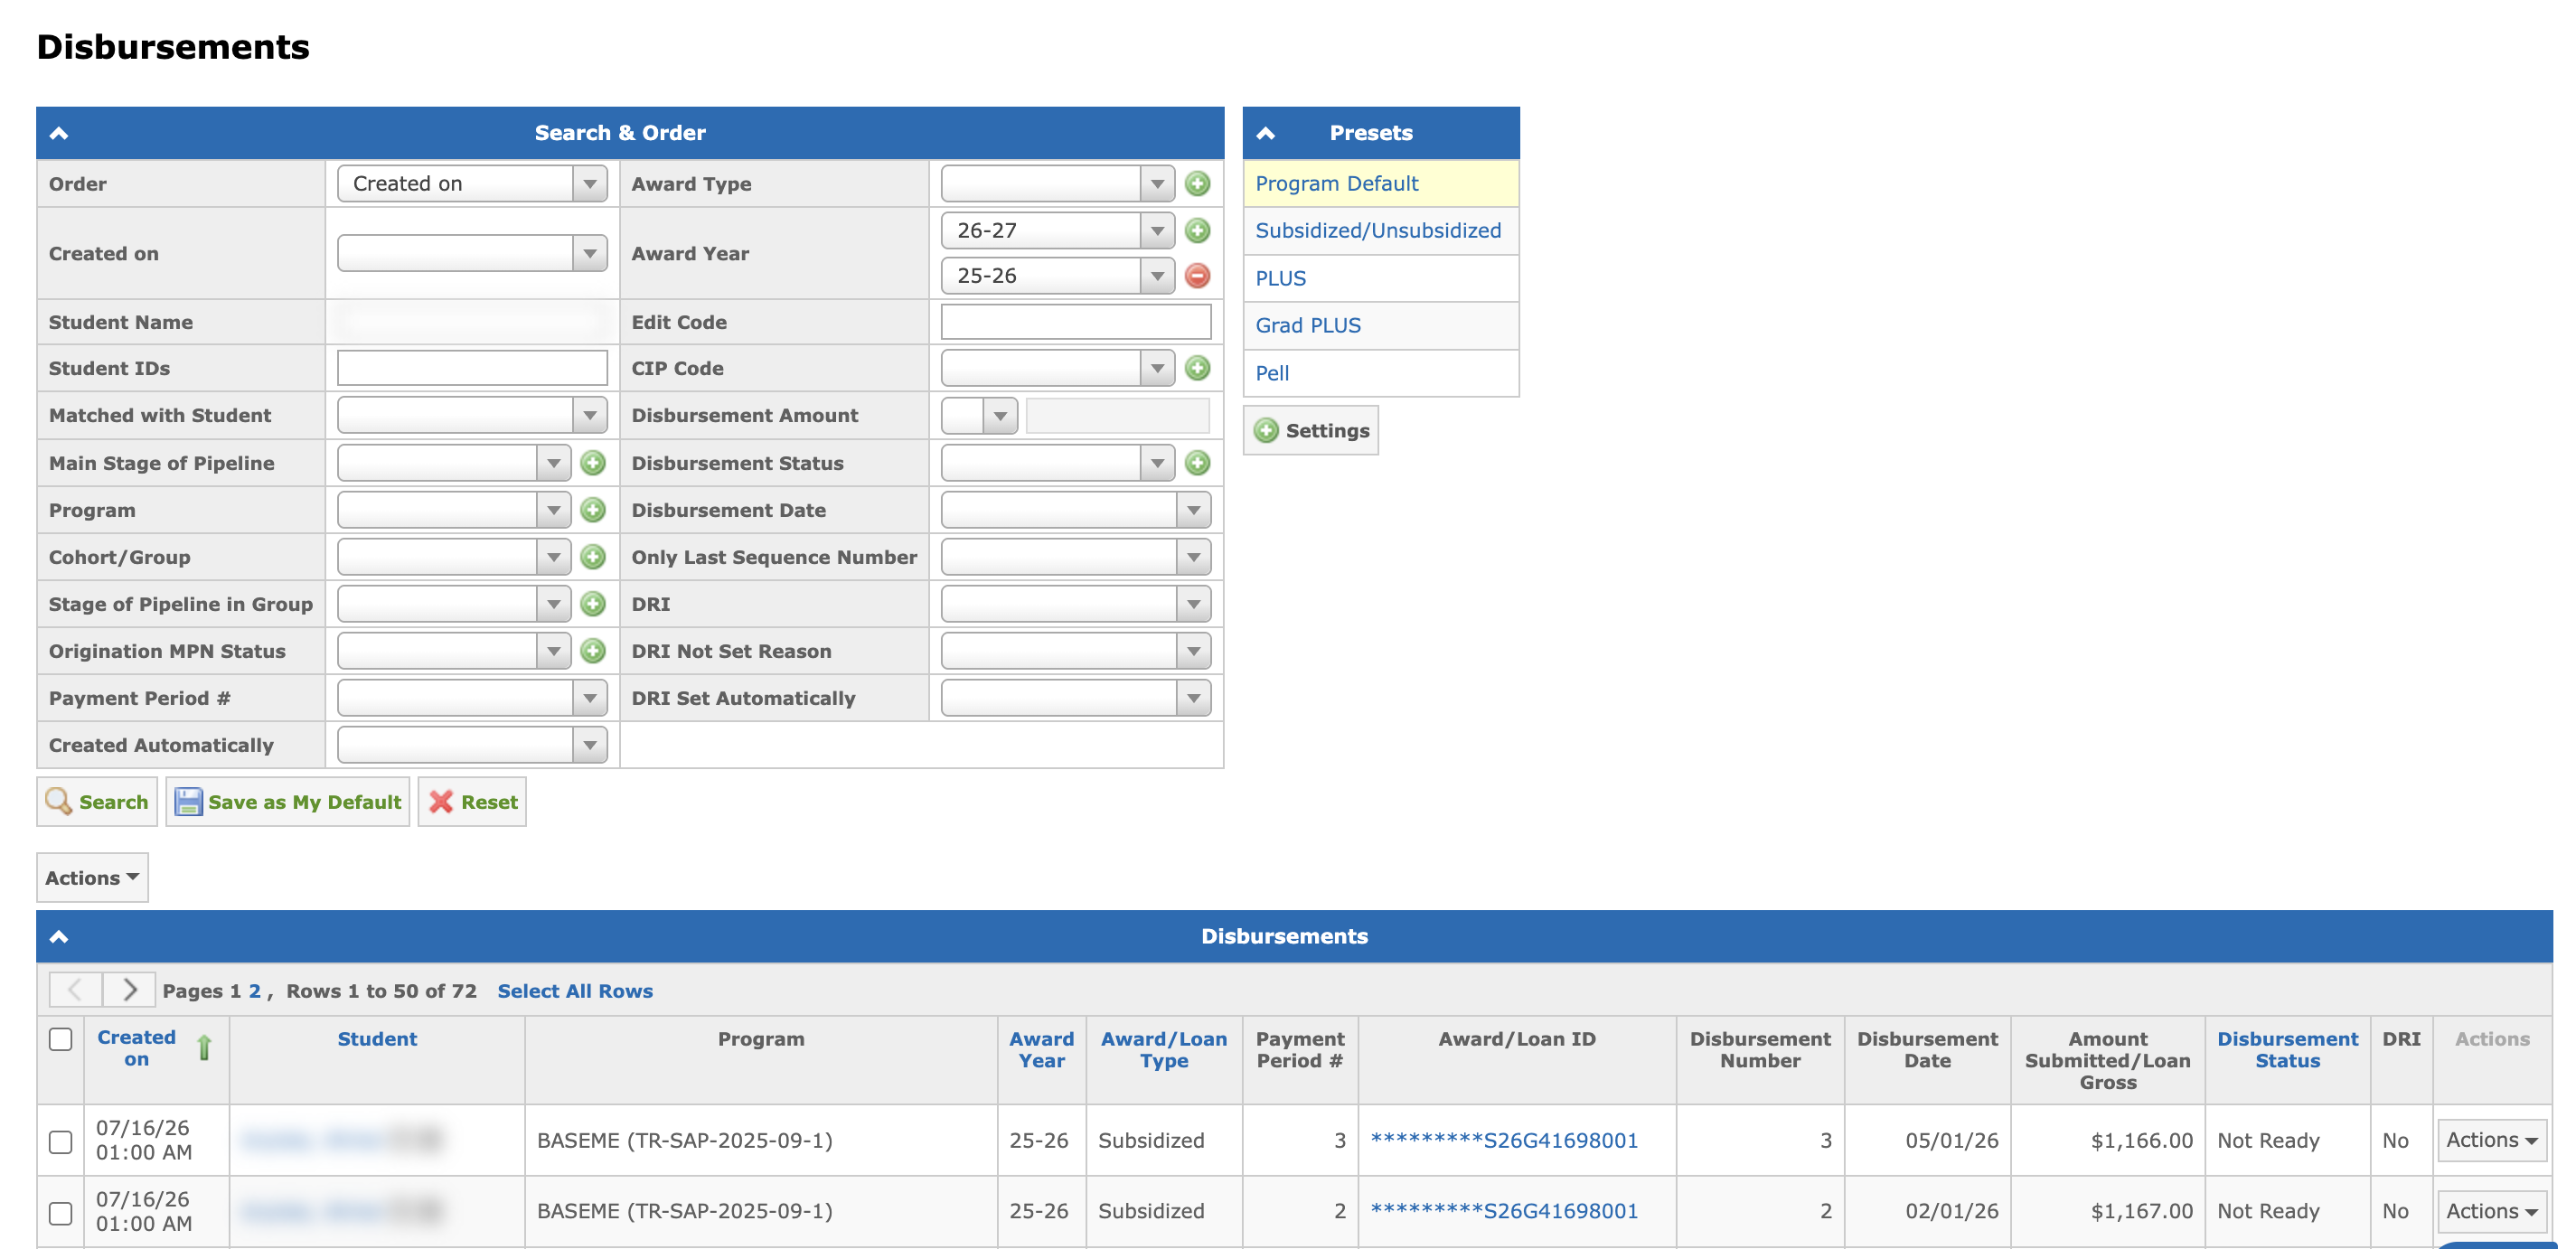Select the Subsidized/Unsubsidized preset

coord(1378,231)
